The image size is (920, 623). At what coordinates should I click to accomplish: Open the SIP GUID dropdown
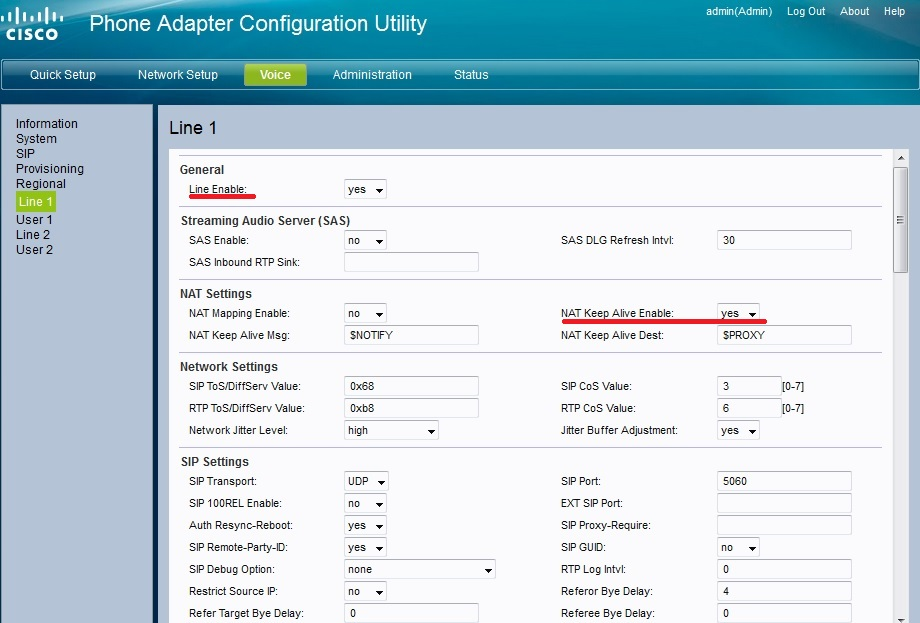tap(738, 548)
